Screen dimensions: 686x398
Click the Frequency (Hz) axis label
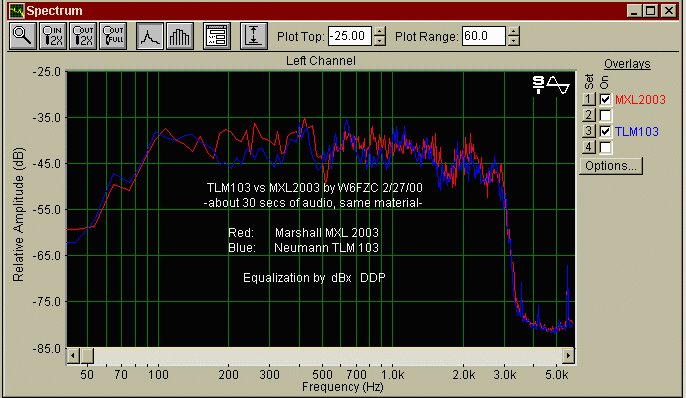pyautogui.click(x=343, y=387)
